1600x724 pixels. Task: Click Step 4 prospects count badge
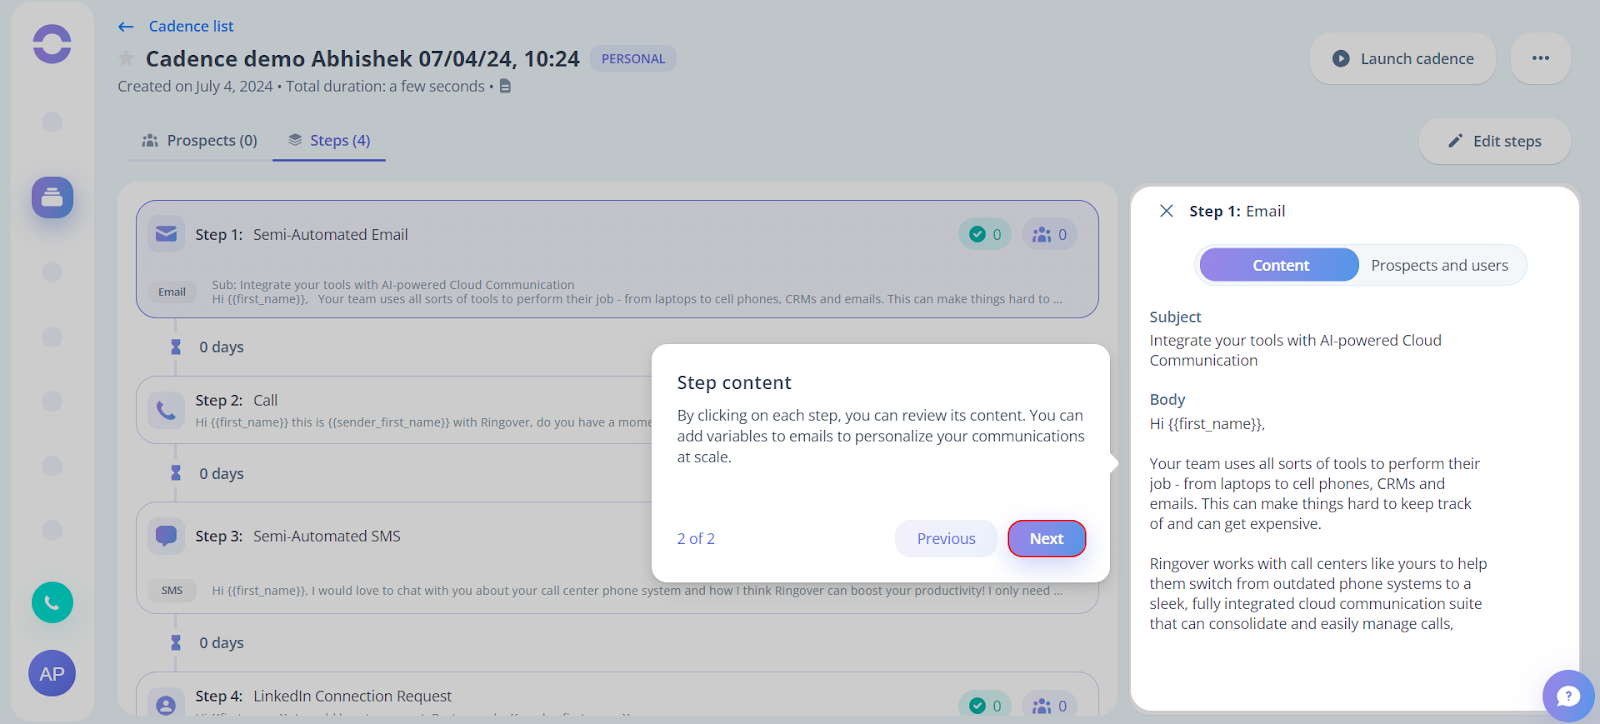(x=1050, y=705)
